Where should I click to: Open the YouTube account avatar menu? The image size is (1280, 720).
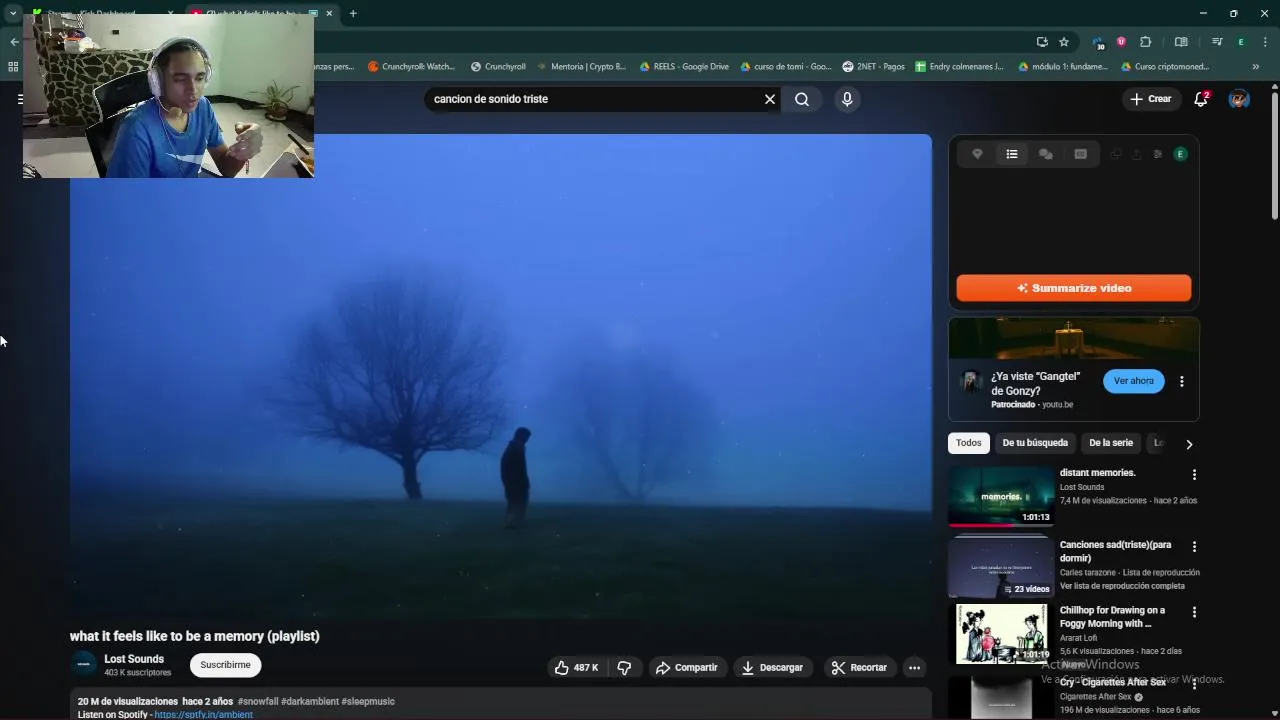tap(1239, 99)
